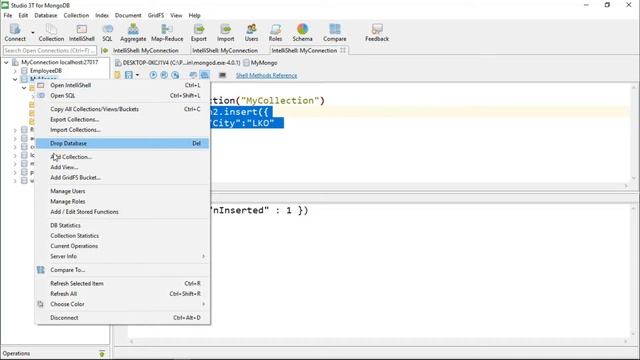Image resolution: width=640 pixels, height=360 pixels.
Task: Click the Import toolbar icon
Action: pos(226,32)
